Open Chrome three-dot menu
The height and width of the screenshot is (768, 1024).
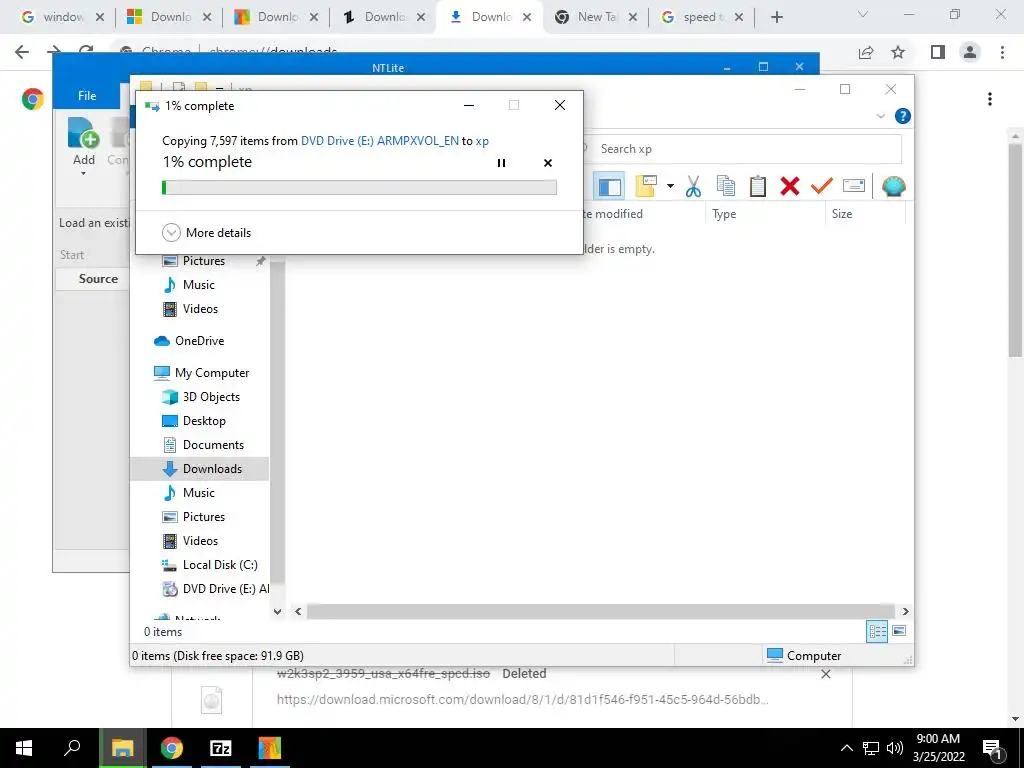click(x=1002, y=52)
